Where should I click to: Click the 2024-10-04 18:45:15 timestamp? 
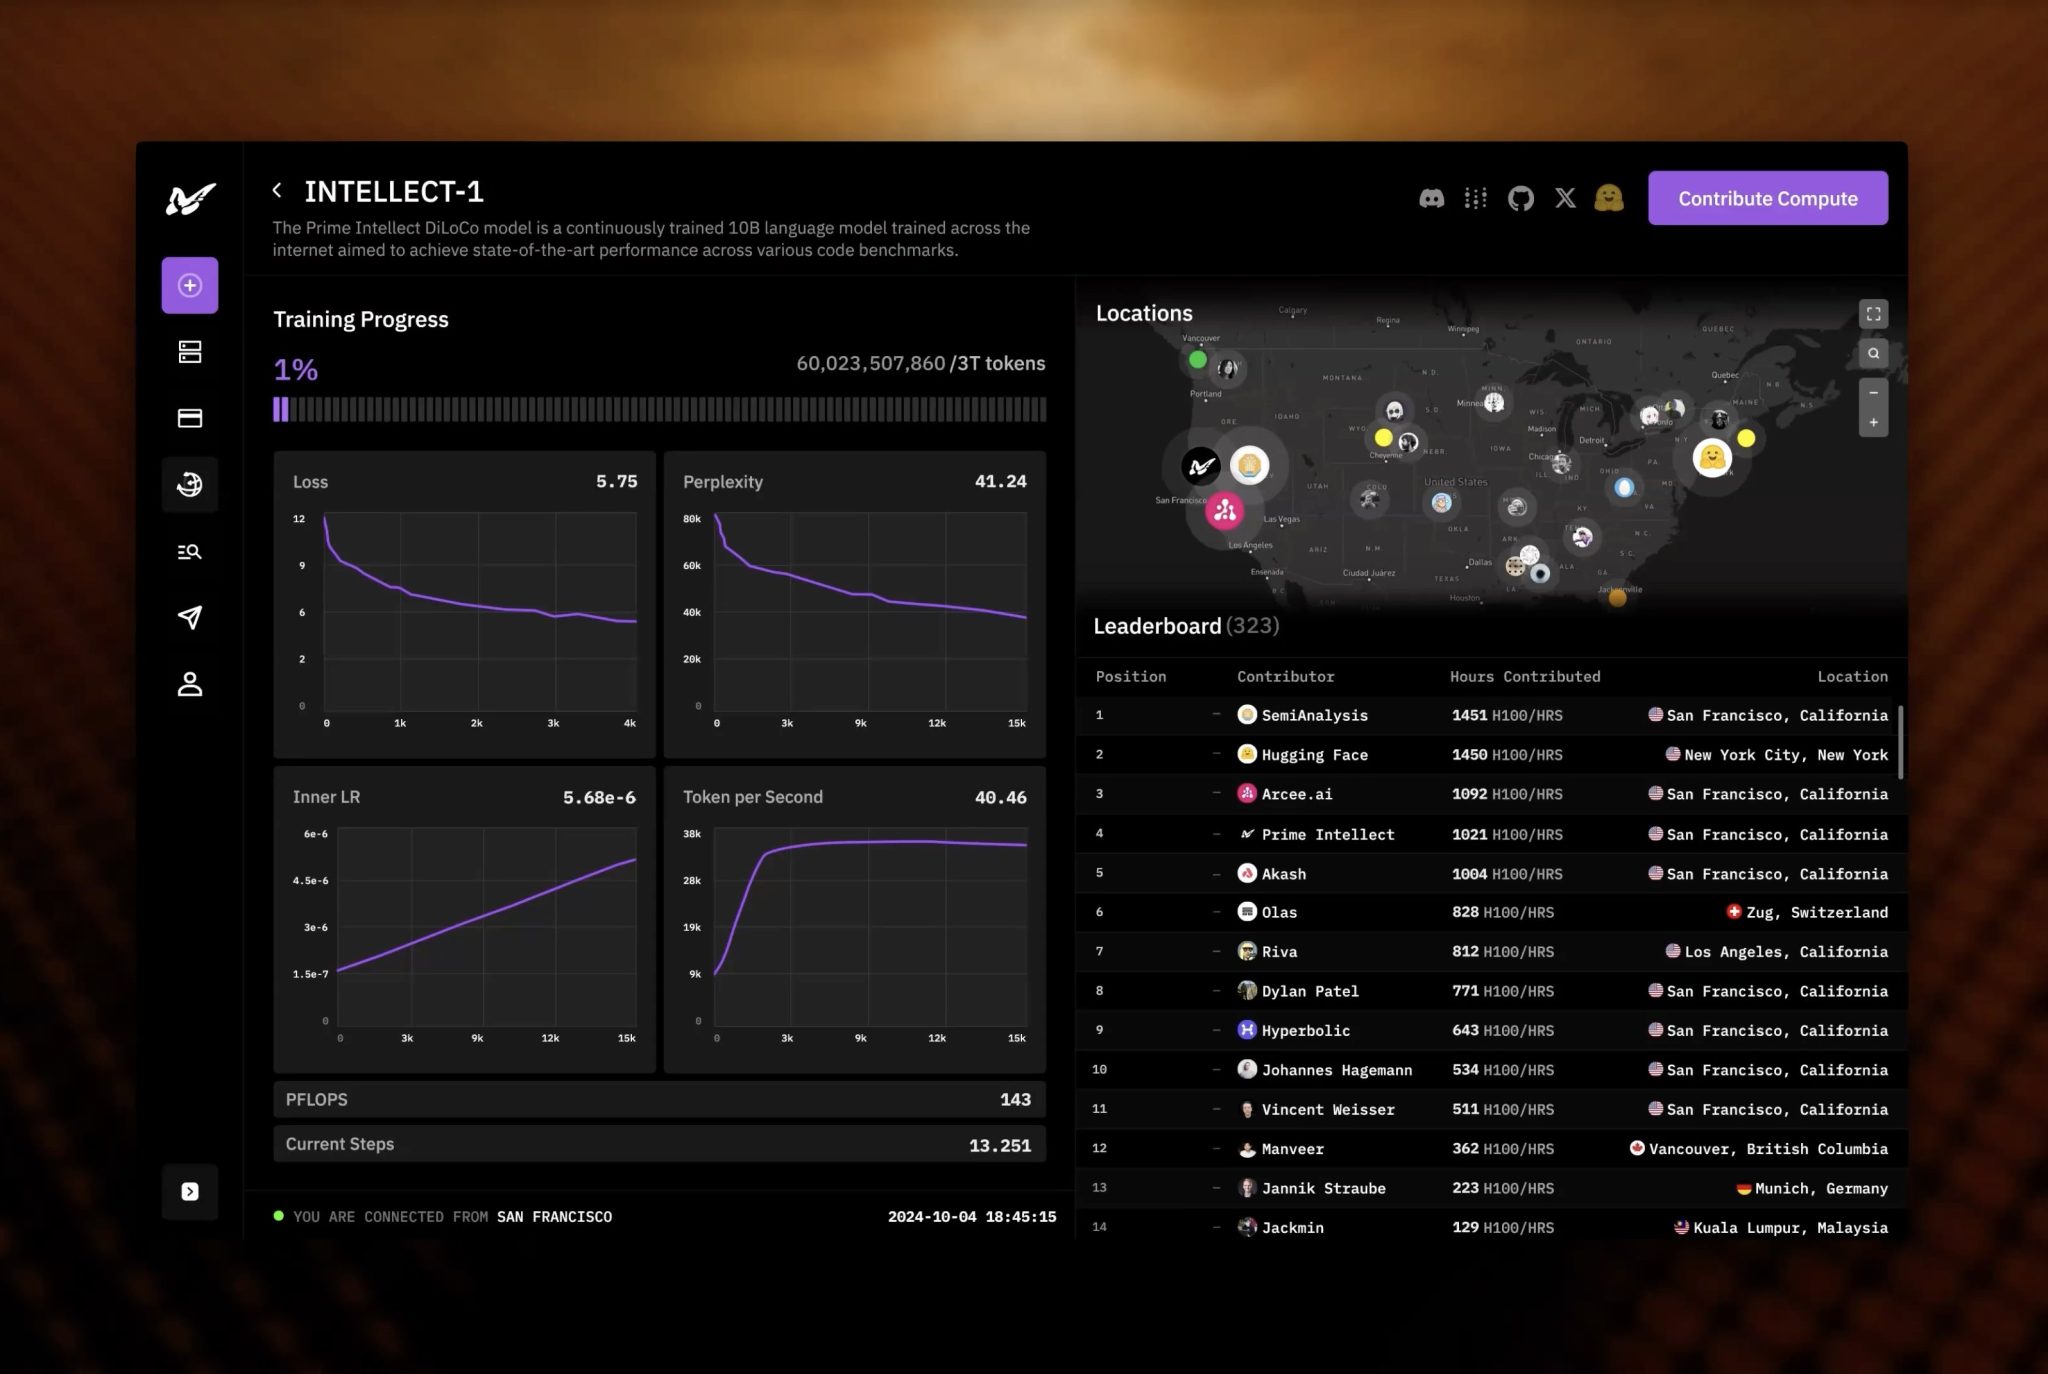pos(972,1217)
